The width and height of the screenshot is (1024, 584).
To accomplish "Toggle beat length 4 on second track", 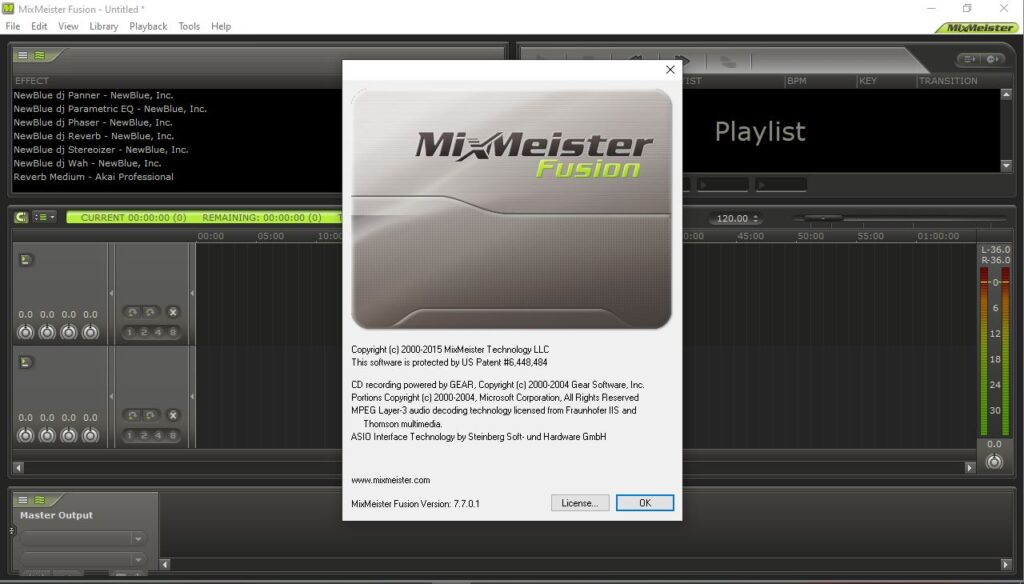I will (x=158, y=436).
